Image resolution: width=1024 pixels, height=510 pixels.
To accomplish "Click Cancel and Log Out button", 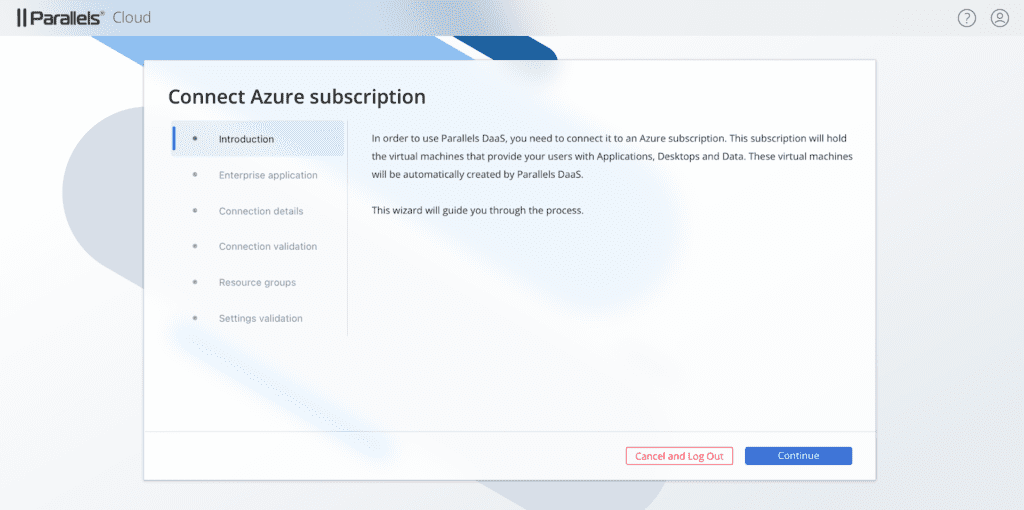I will [679, 456].
